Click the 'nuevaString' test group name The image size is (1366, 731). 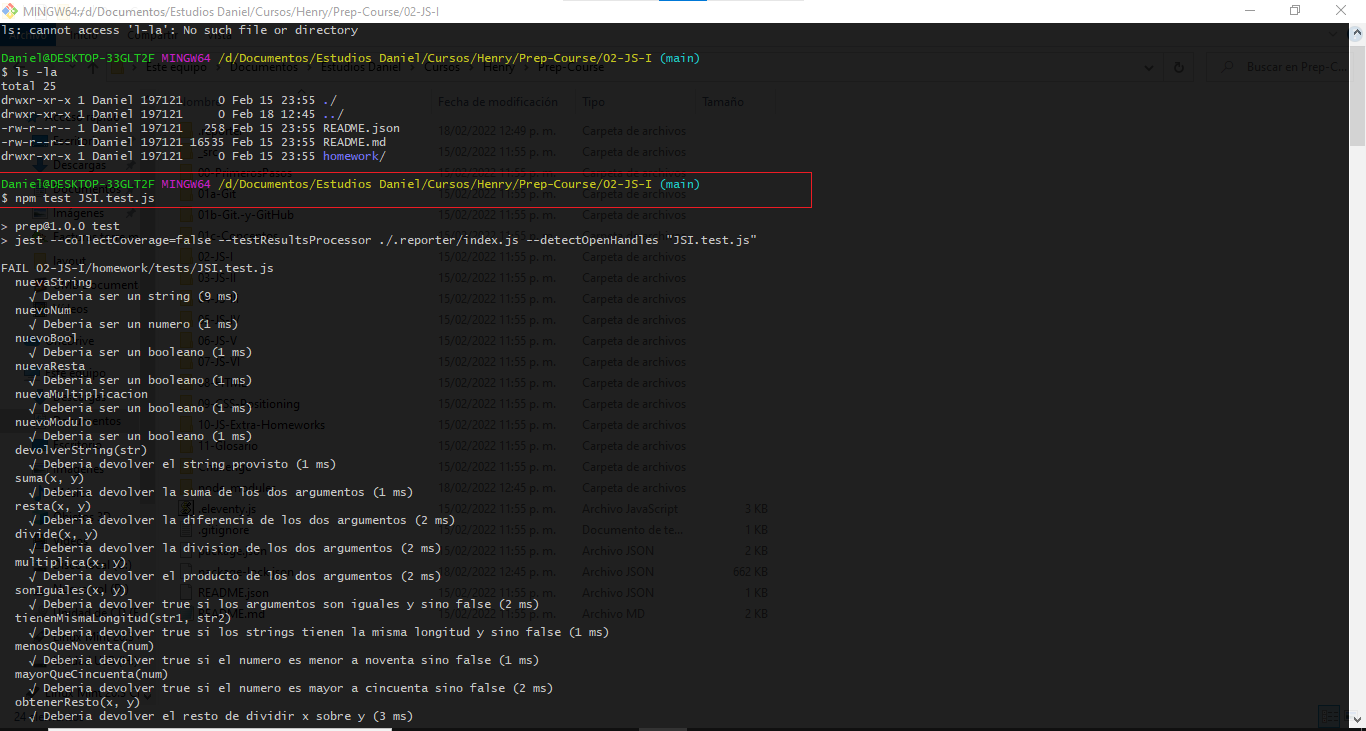pyautogui.click(x=53, y=282)
